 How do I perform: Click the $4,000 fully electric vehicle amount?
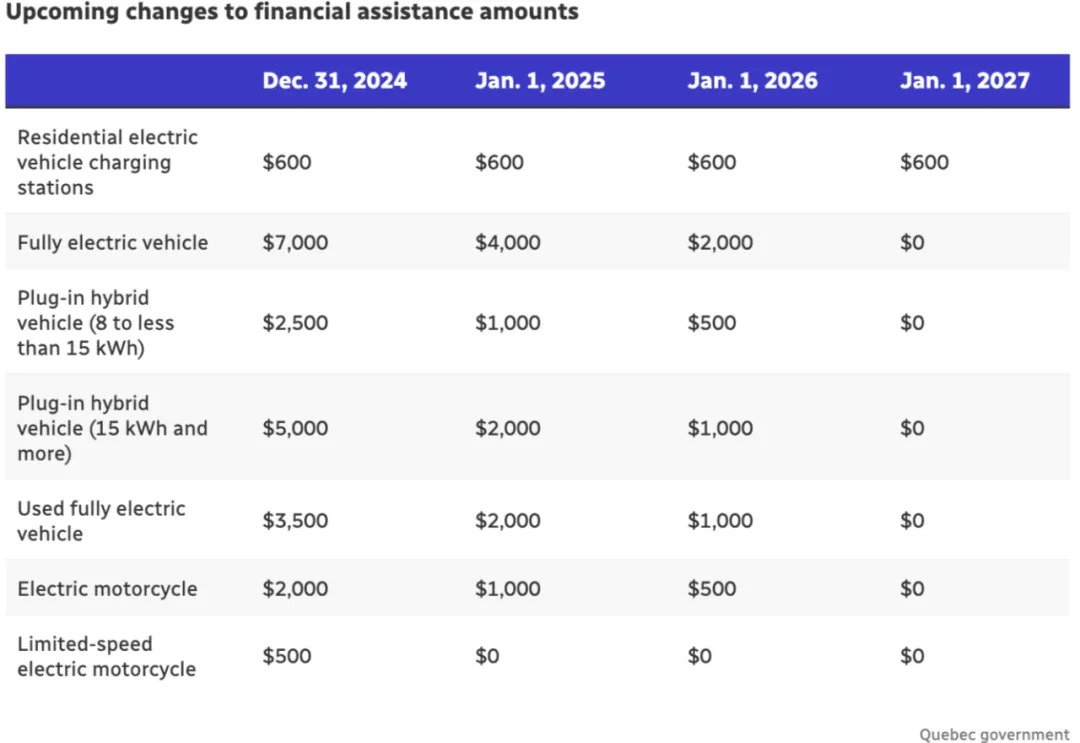pyautogui.click(x=507, y=243)
